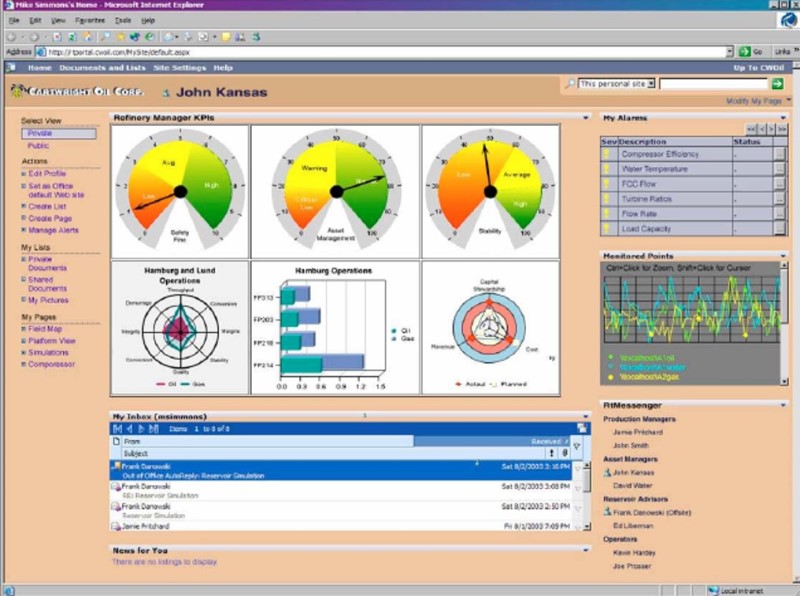
Task: Collapse the Refinery Manager KPIs panel arrow
Action: coord(586,118)
